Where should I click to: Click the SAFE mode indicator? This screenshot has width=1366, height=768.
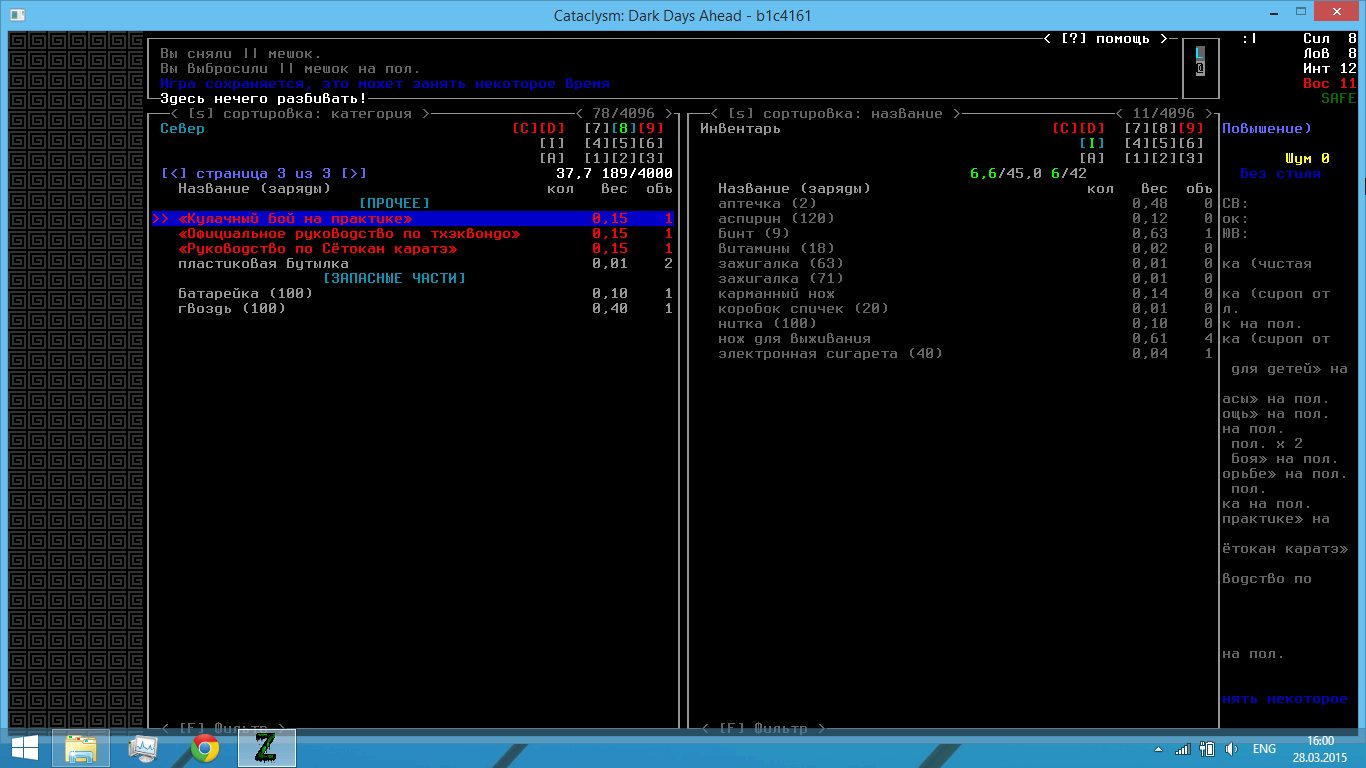point(1339,99)
